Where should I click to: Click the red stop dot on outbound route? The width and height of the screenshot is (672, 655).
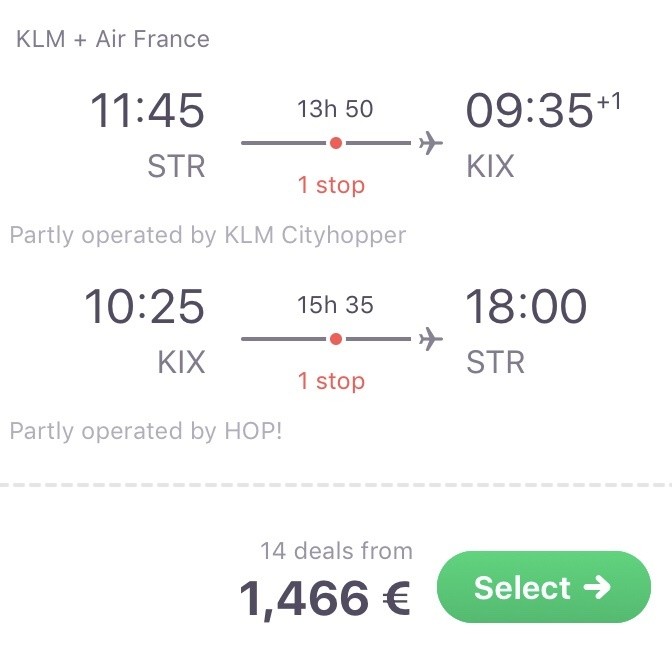(x=336, y=143)
